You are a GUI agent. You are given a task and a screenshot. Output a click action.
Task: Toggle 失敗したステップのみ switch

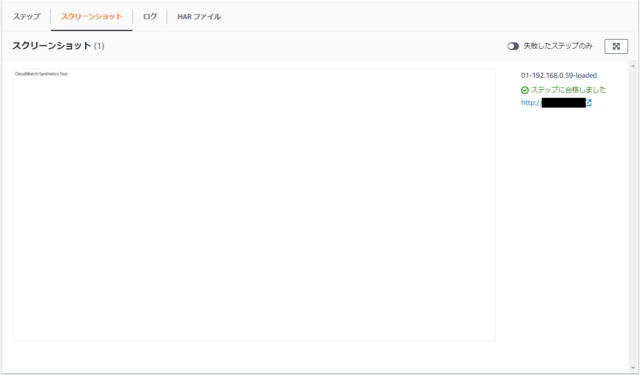click(513, 46)
